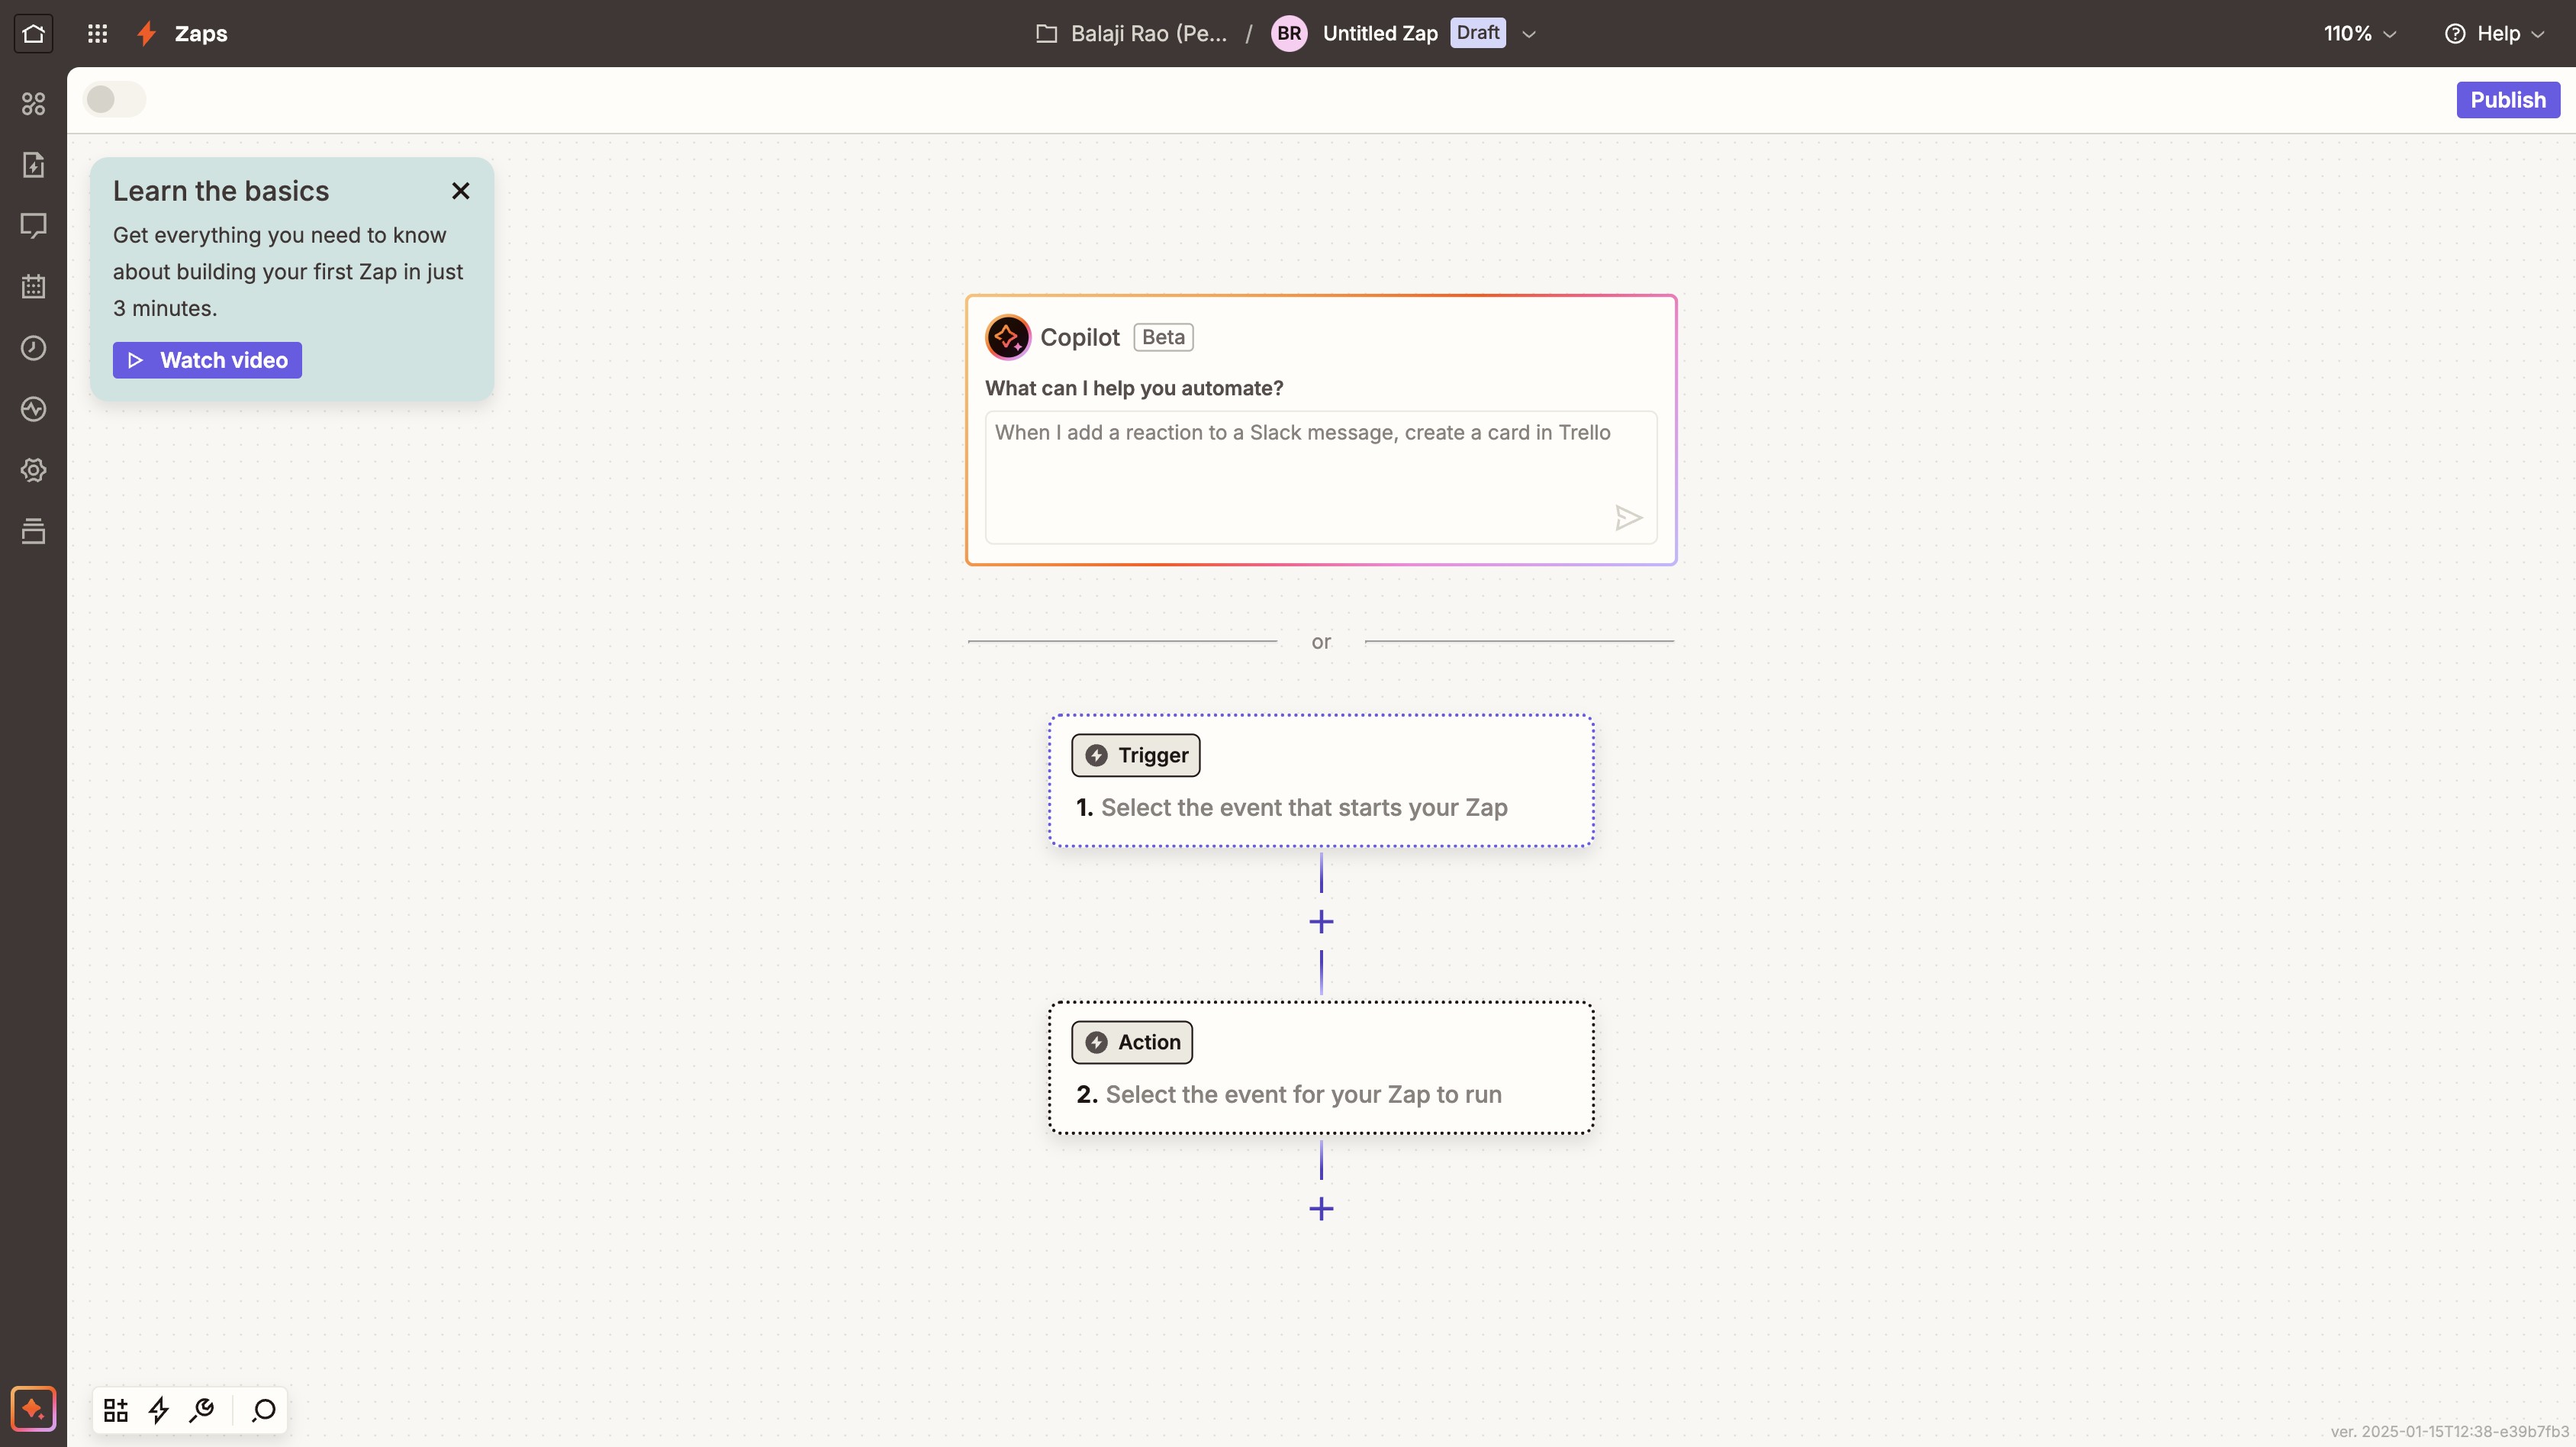Image resolution: width=2576 pixels, height=1447 pixels.
Task: Click the Action label button
Action: coord(1131,1042)
